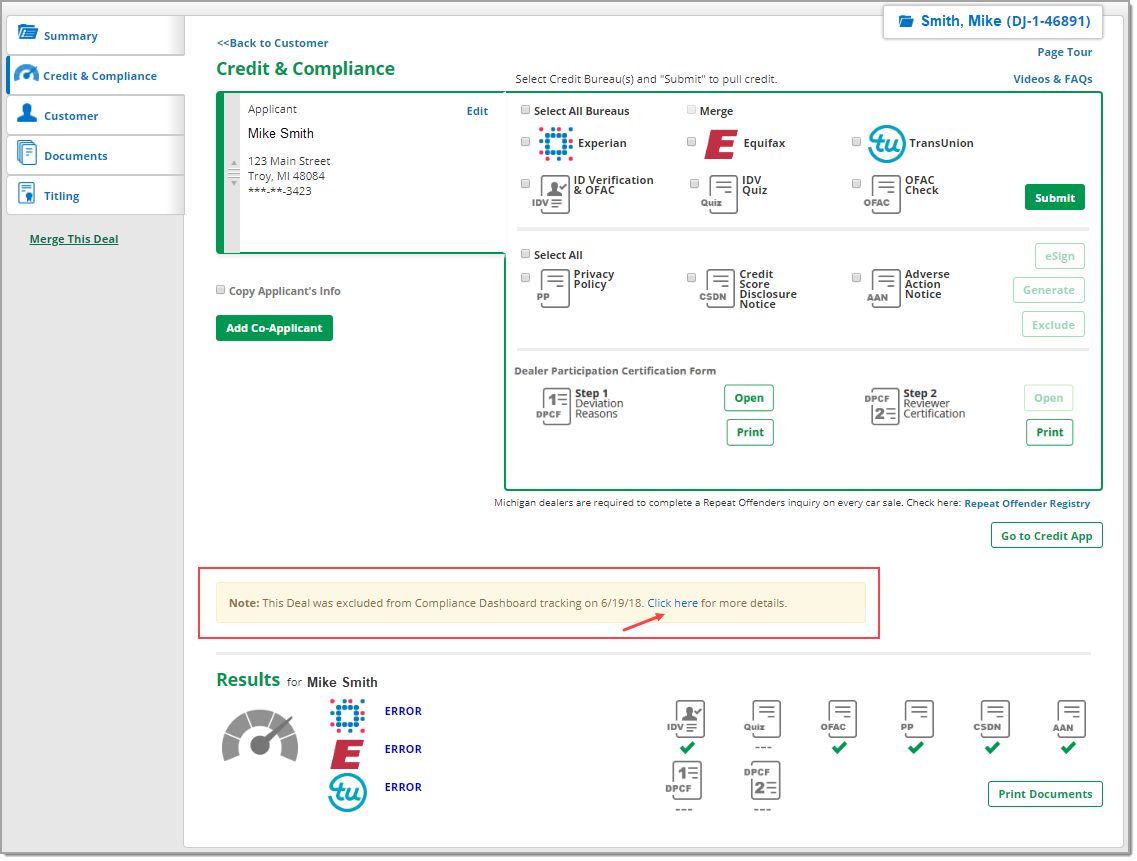This screenshot has height=861, width=1137.
Task: Open the IDV result icon in Results
Action: click(x=685, y=719)
